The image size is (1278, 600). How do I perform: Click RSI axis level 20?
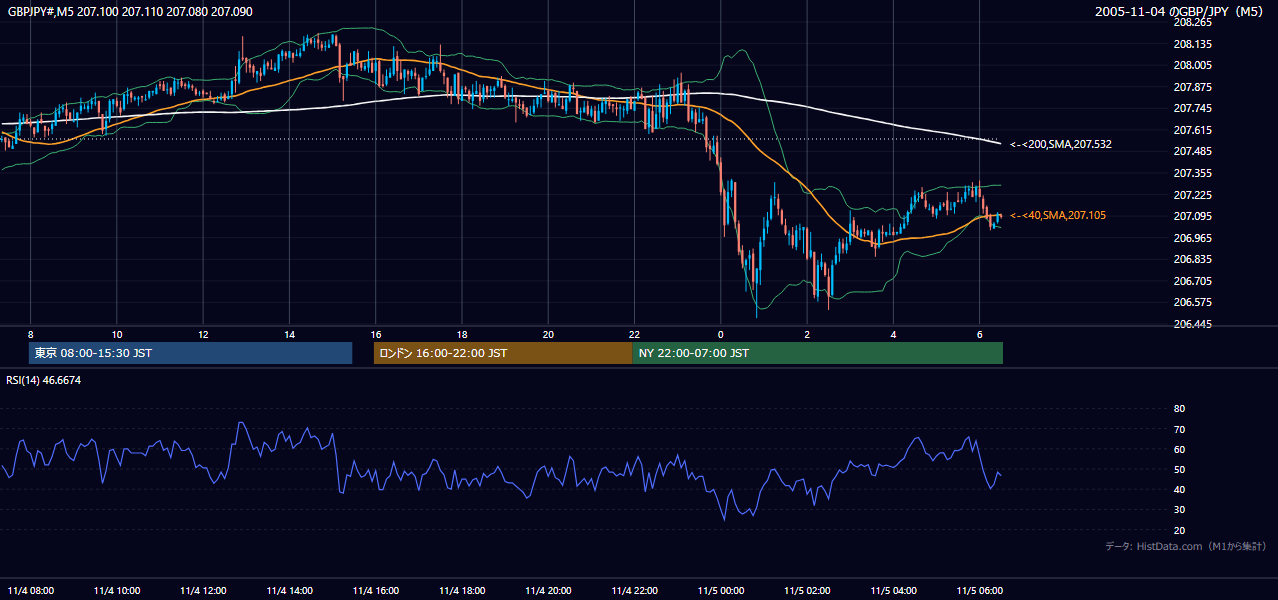(x=1179, y=530)
